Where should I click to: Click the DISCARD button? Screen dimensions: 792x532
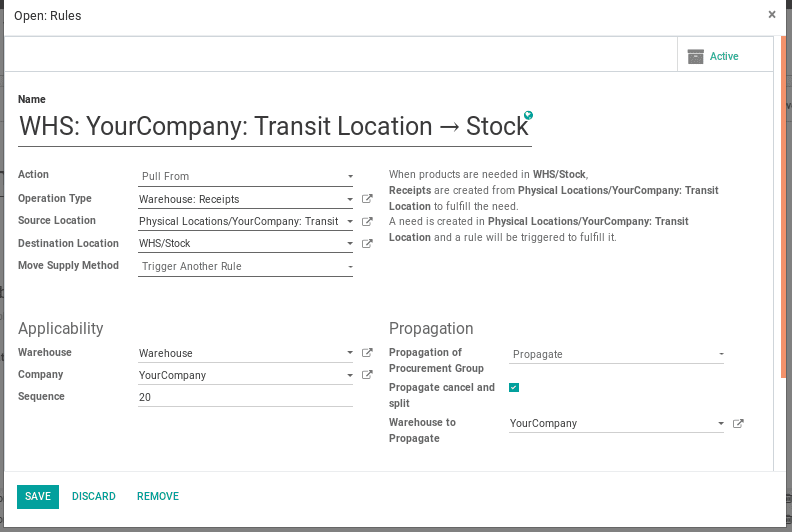click(x=94, y=497)
